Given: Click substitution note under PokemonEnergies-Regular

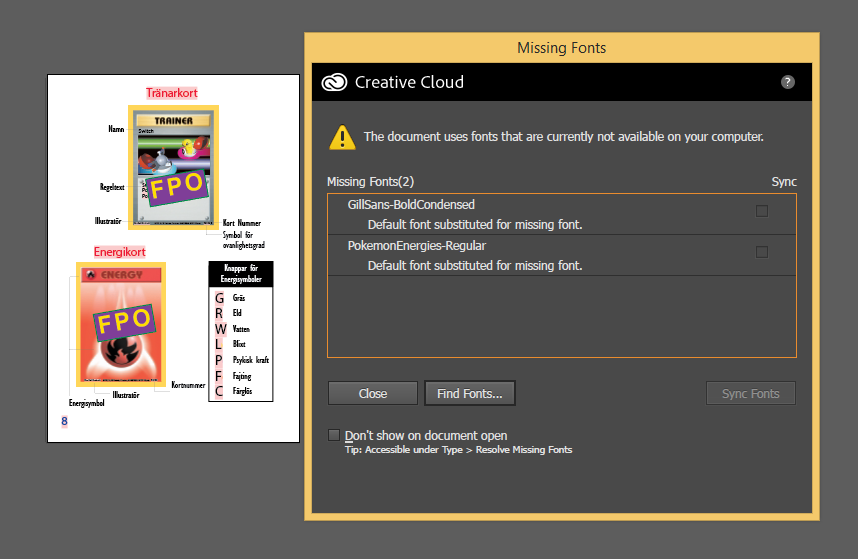Looking at the screenshot, I should pyautogui.click(x=475, y=266).
